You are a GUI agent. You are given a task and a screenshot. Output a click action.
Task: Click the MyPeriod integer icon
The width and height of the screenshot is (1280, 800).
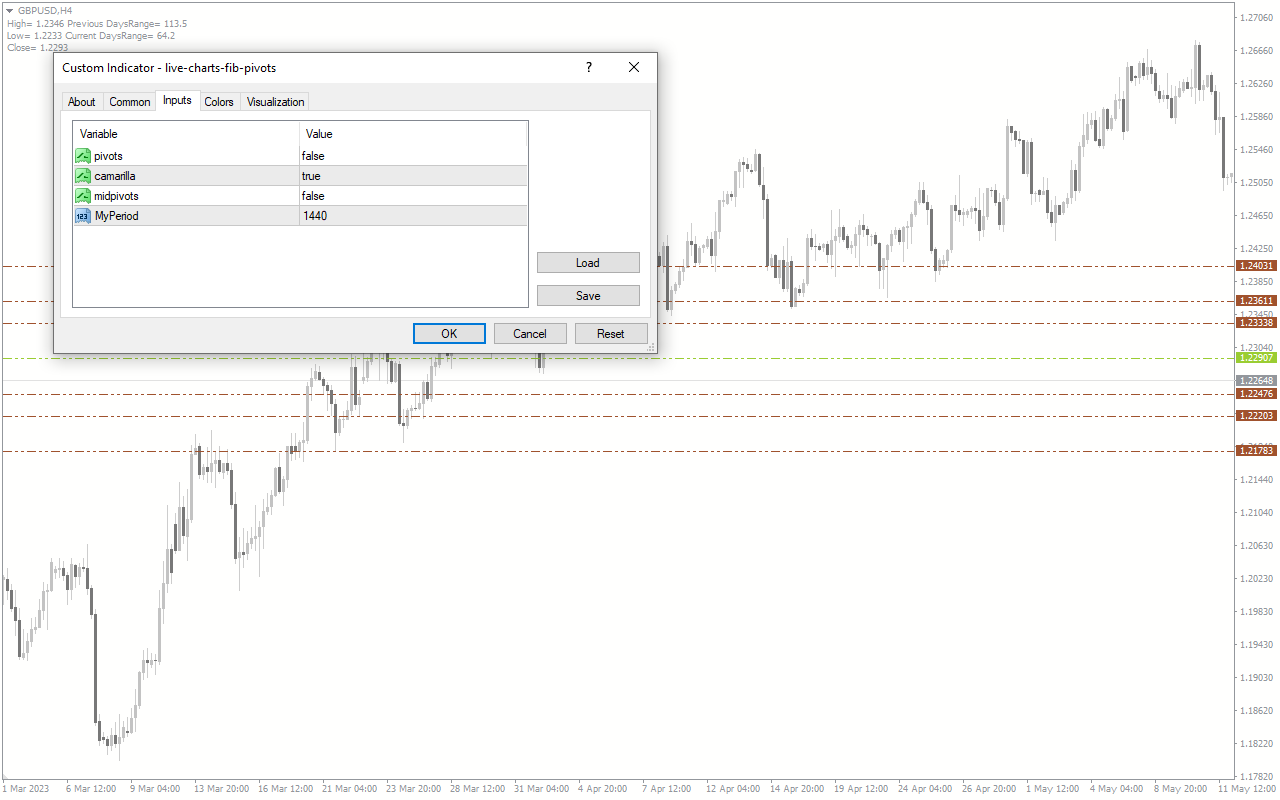click(x=83, y=216)
